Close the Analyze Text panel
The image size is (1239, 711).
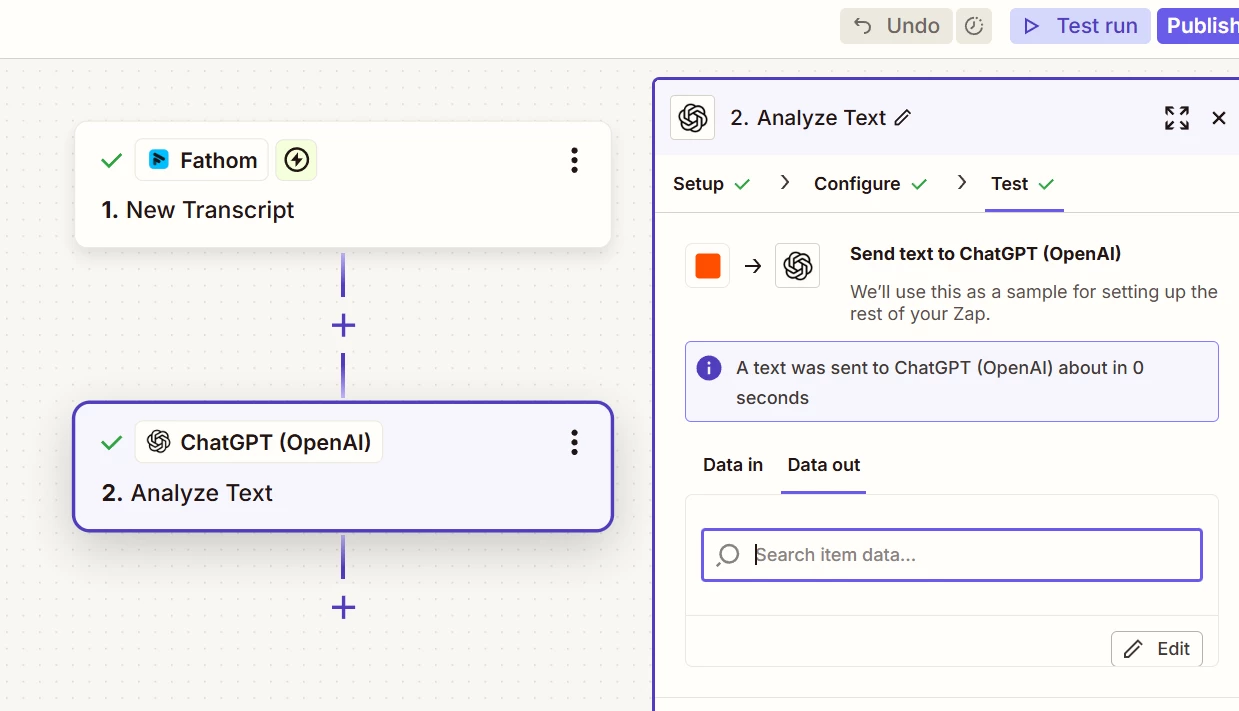tap(1219, 118)
